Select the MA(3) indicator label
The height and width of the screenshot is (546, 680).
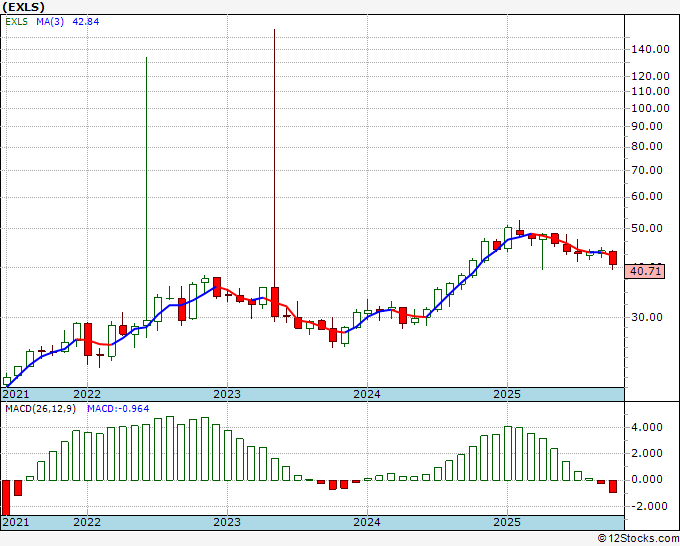50,21
